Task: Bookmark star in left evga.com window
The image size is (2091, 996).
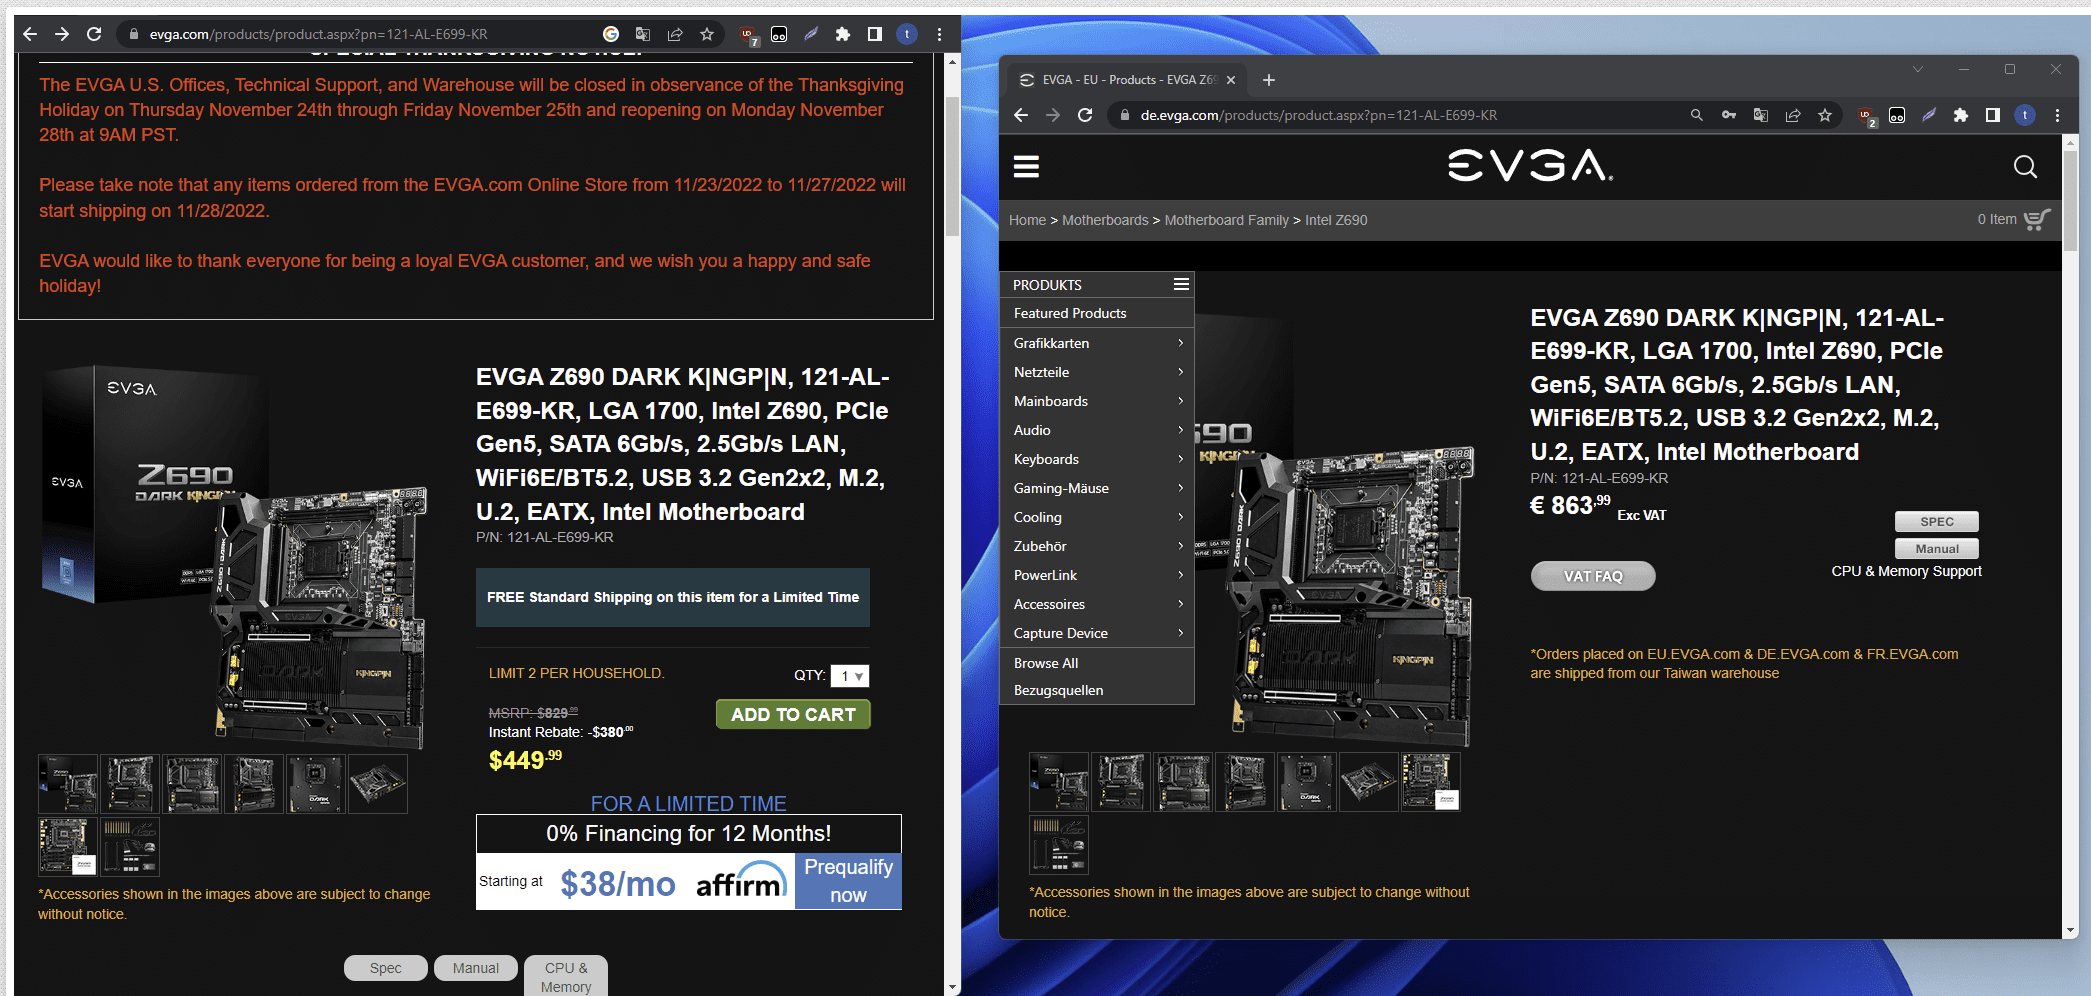Action: coord(707,34)
